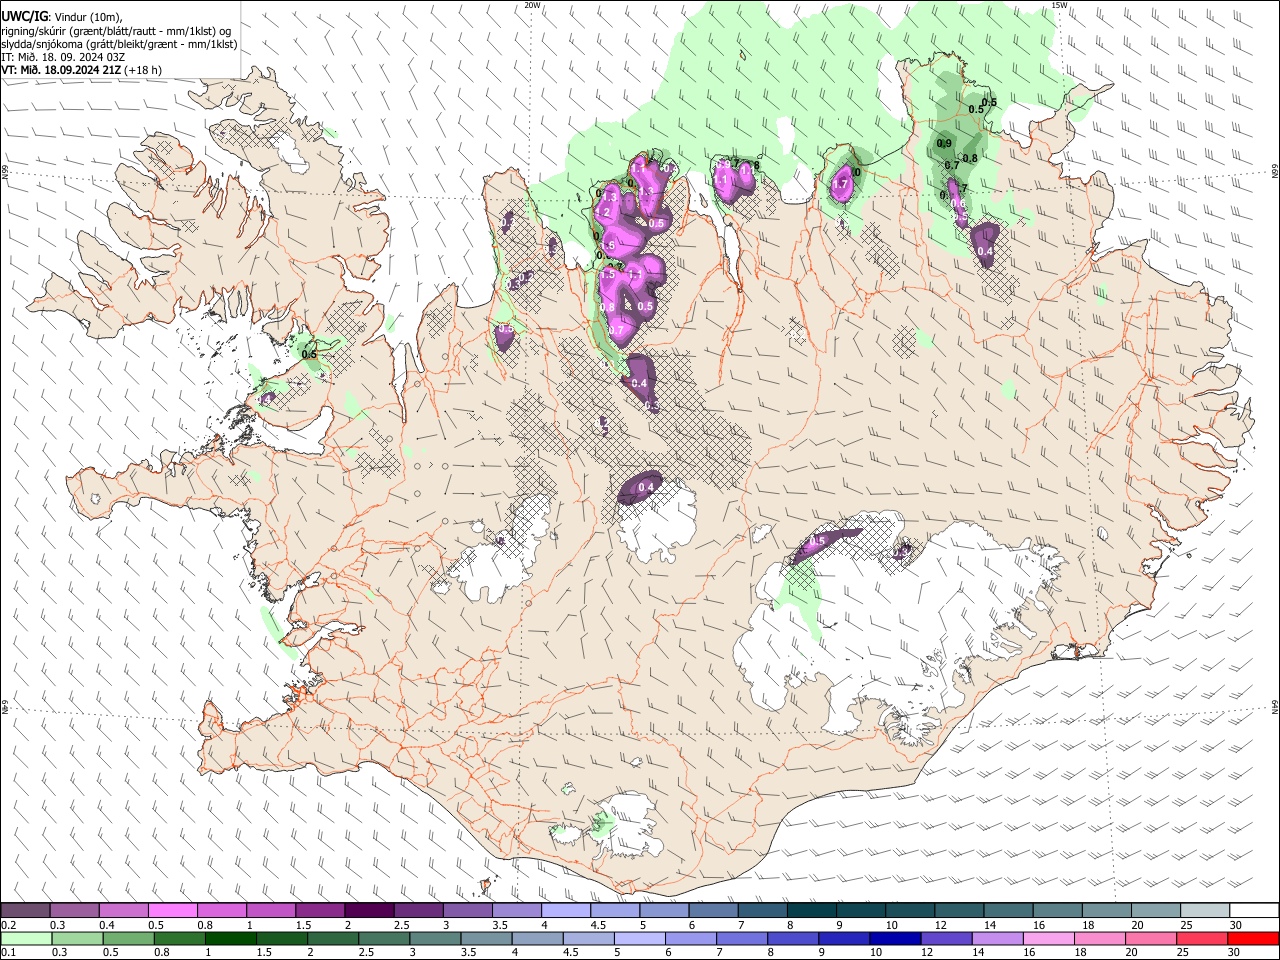The width and height of the screenshot is (1280, 960).
Task: Click the "IT: Mið. 18. 09. 2024 03Z" line
Action: [63, 57]
